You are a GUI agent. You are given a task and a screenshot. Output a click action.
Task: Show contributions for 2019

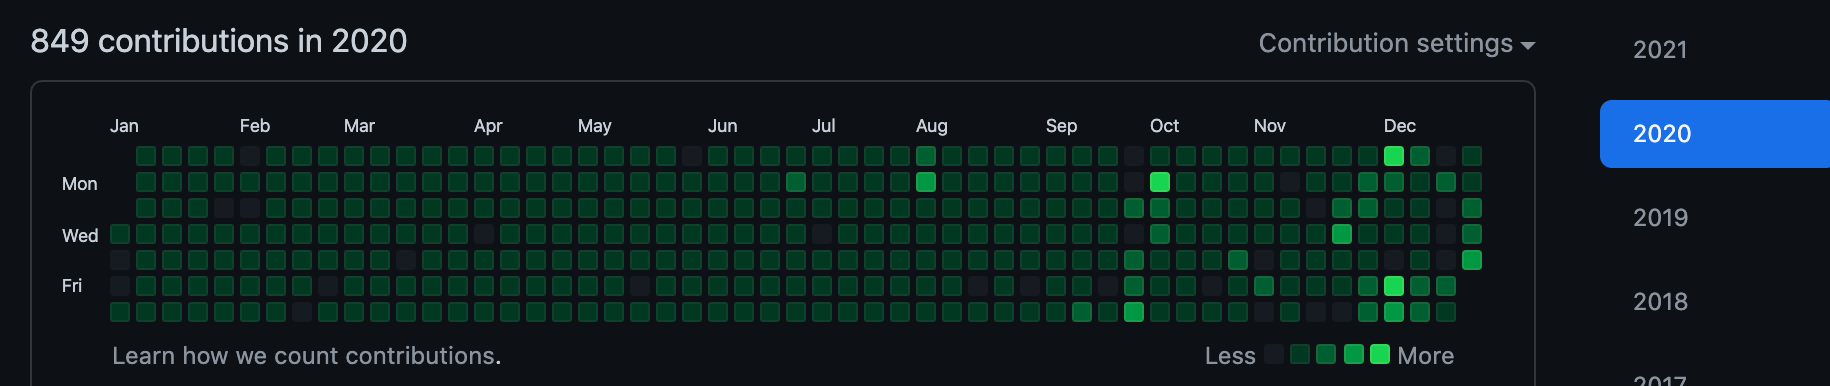1660,218
